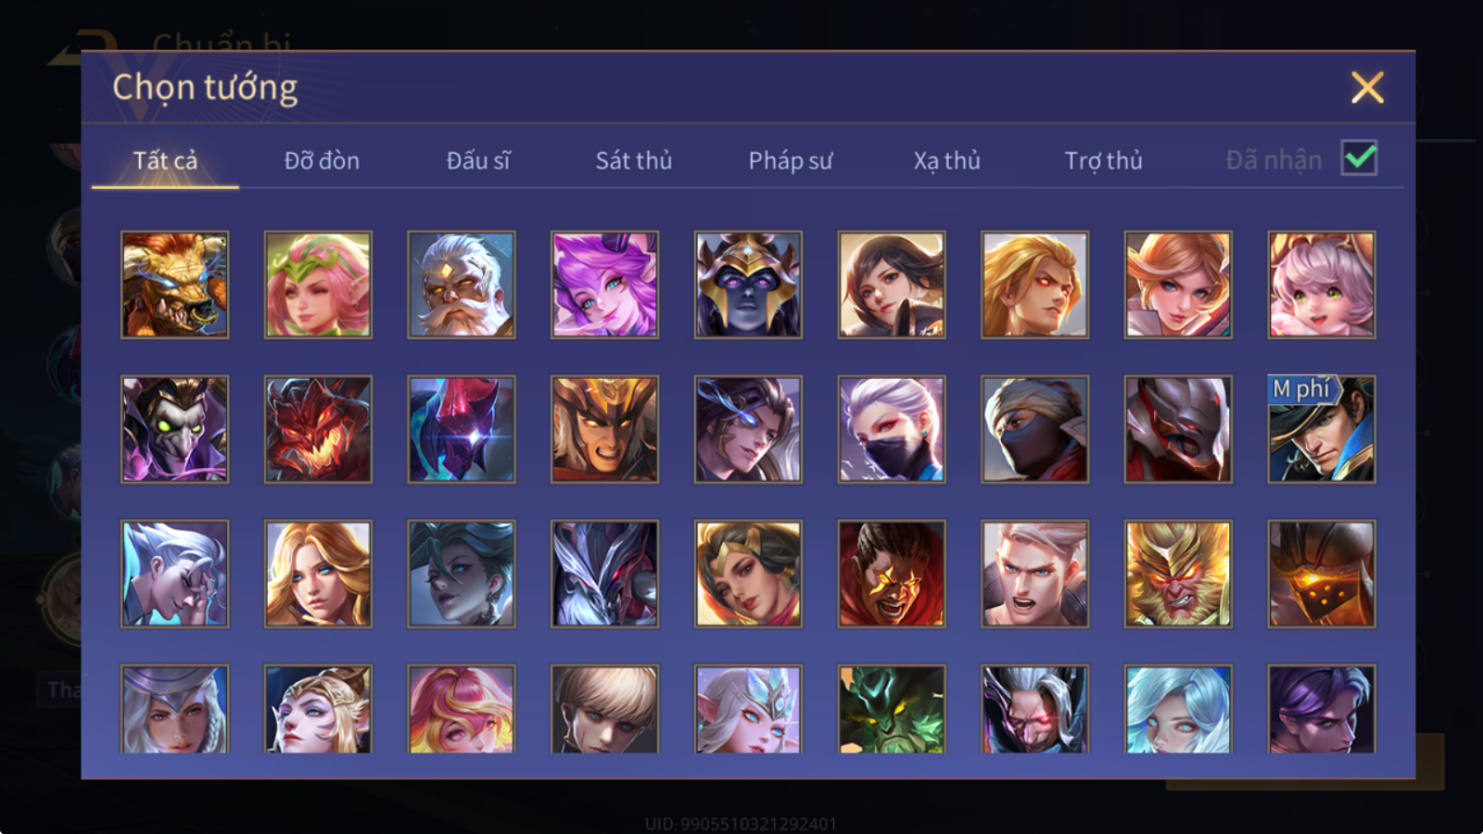Select the hero with the M phí label

click(1321, 429)
